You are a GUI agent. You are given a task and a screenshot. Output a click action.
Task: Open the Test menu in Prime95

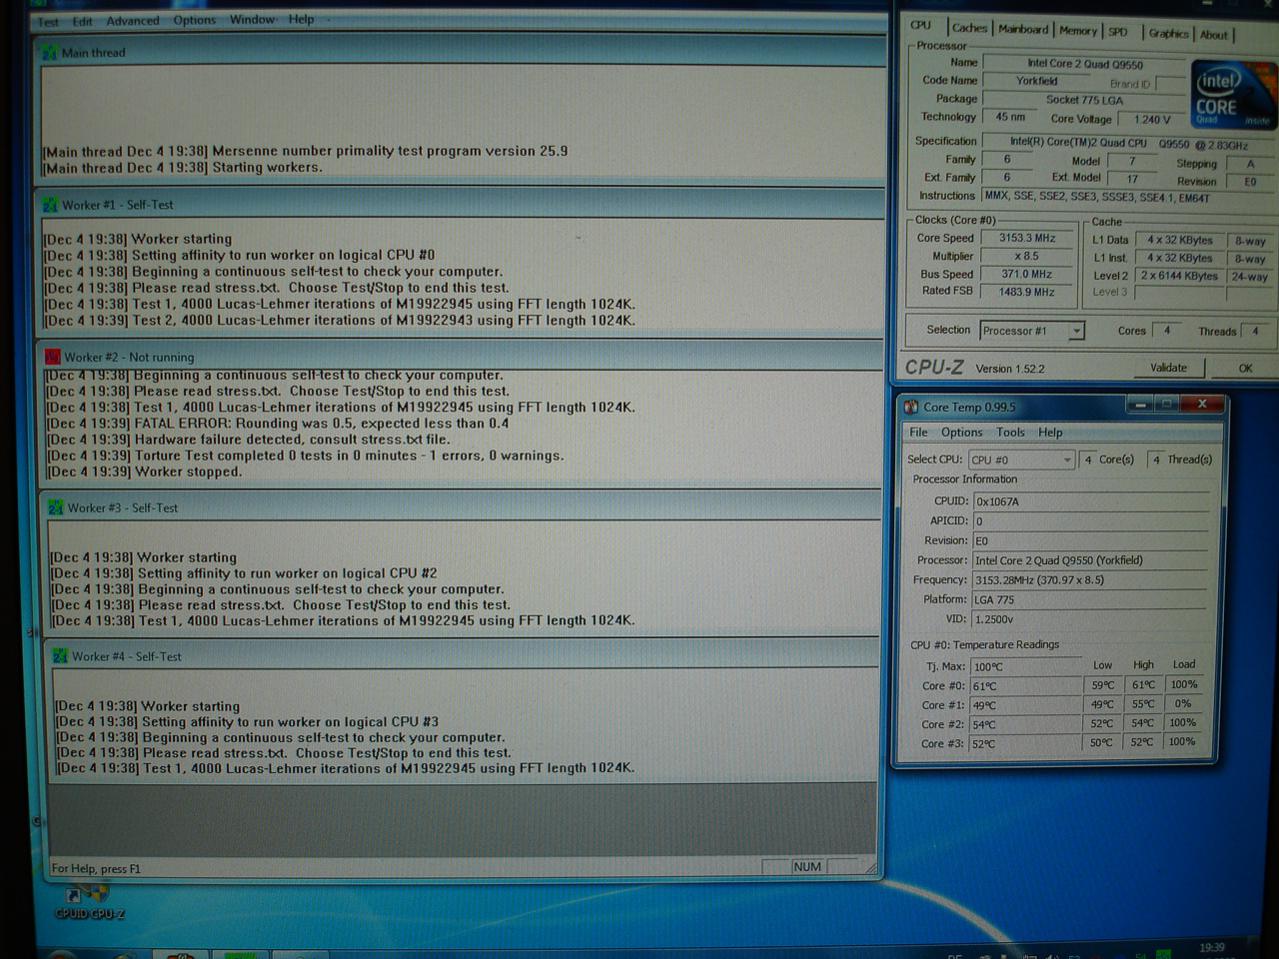[48, 21]
